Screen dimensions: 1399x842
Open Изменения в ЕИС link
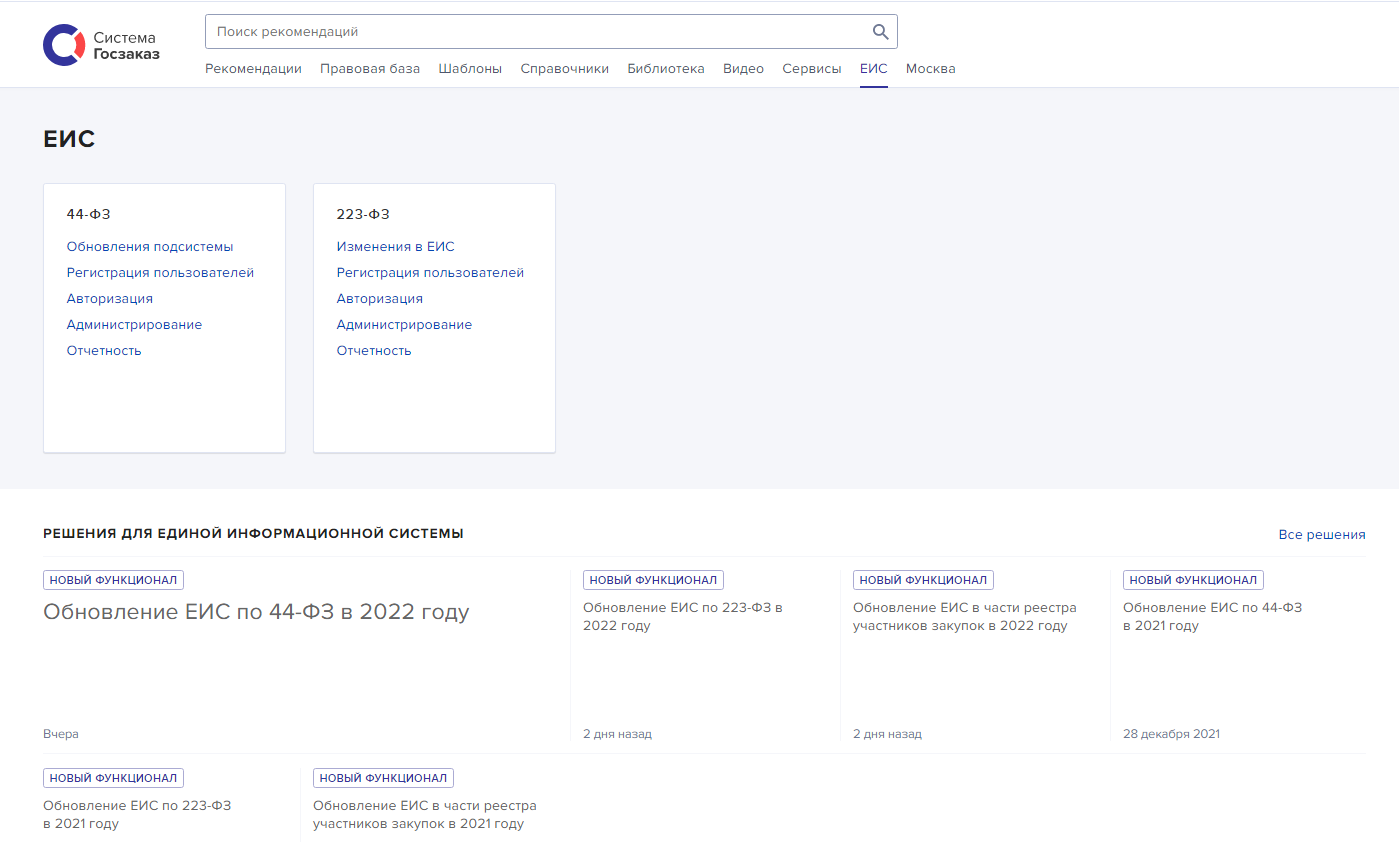point(395,247)
